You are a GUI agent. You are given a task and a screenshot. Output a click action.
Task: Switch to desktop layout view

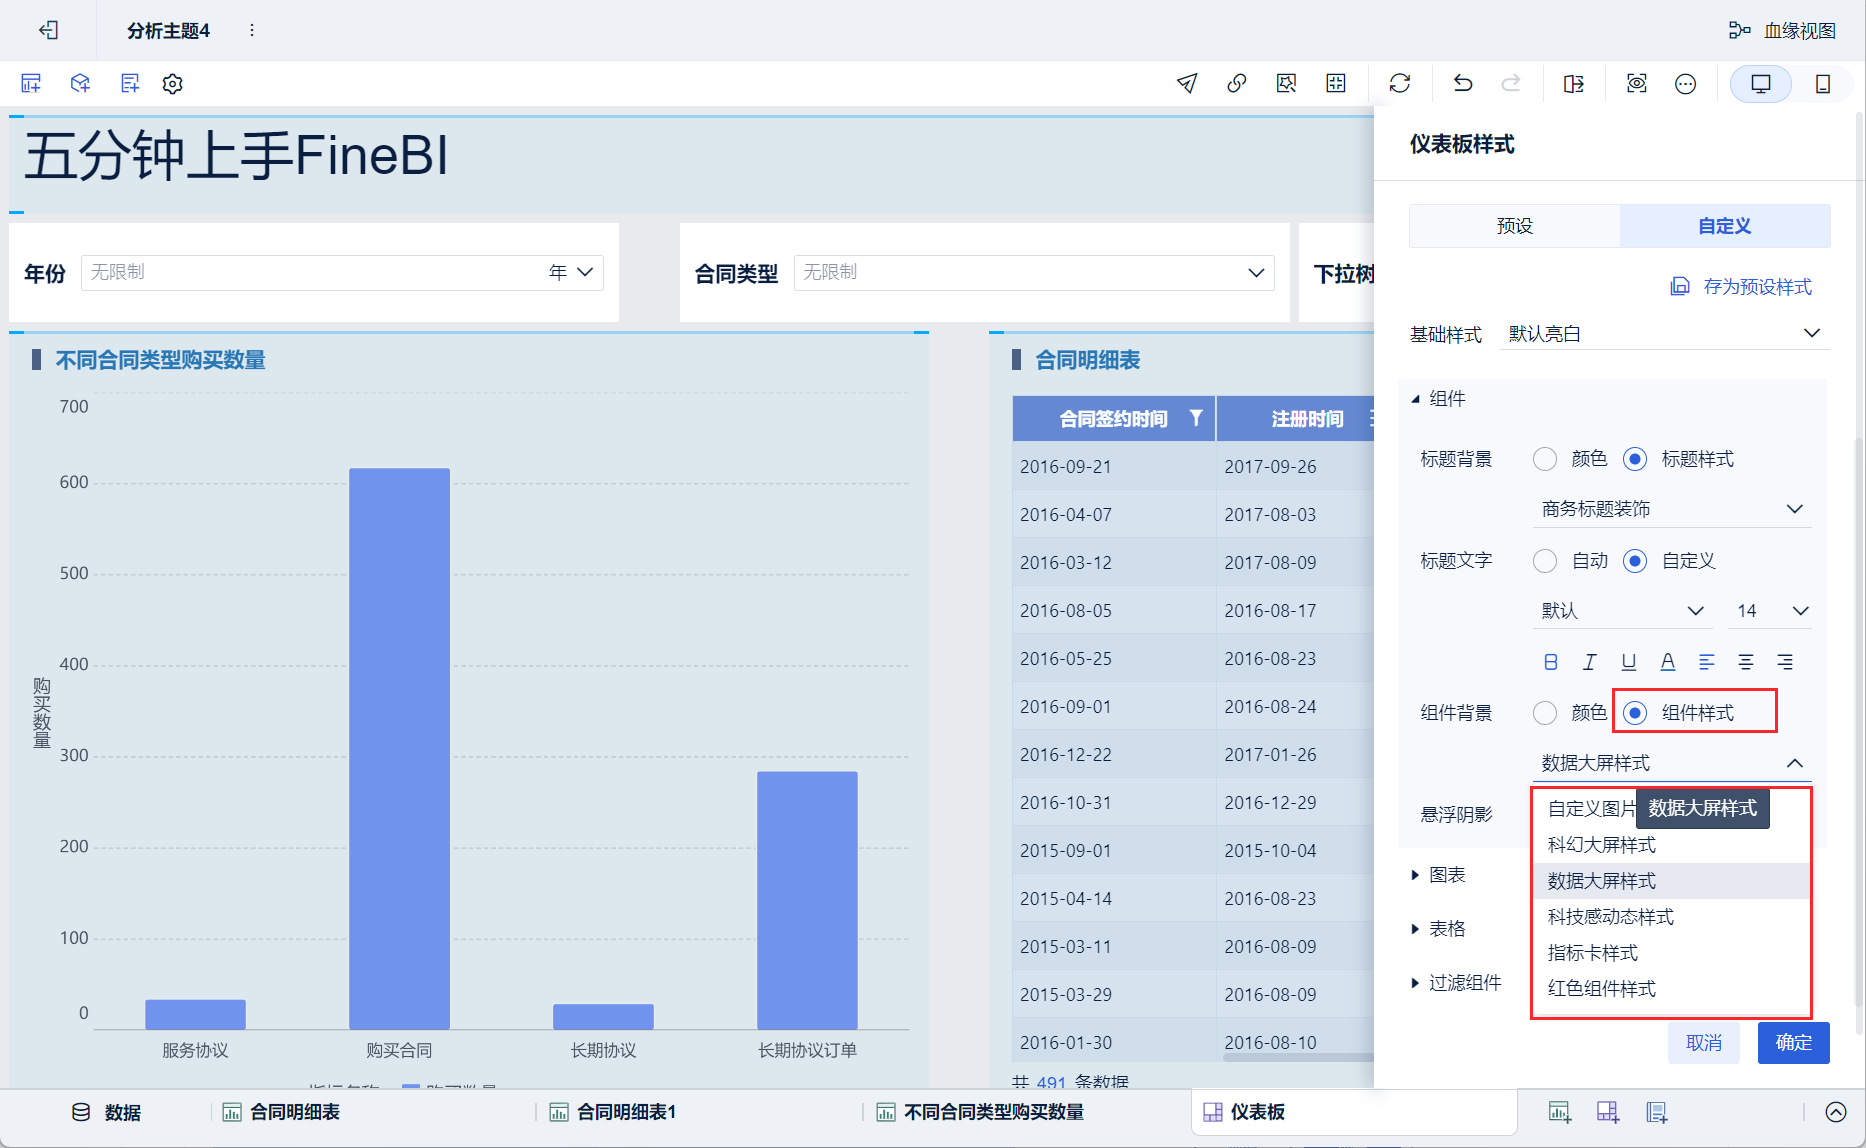1761,83
